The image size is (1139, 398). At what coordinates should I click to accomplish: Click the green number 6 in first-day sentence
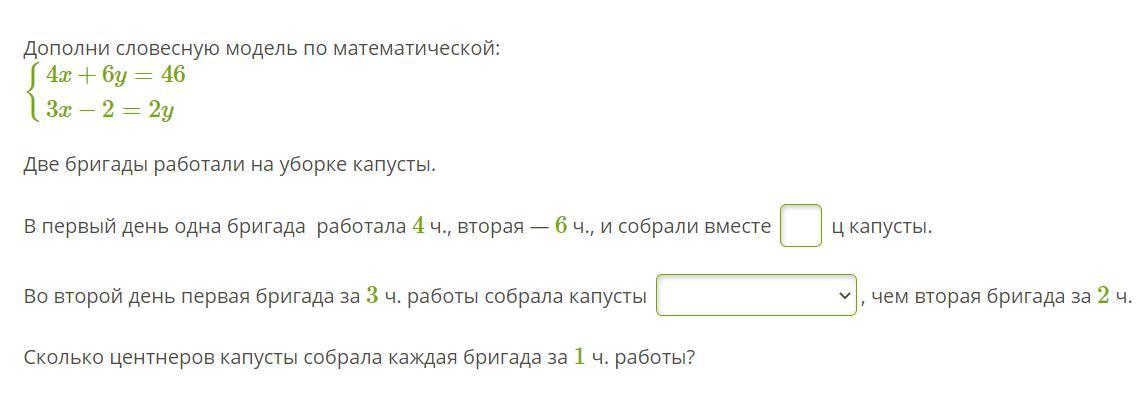click(560, 225)
